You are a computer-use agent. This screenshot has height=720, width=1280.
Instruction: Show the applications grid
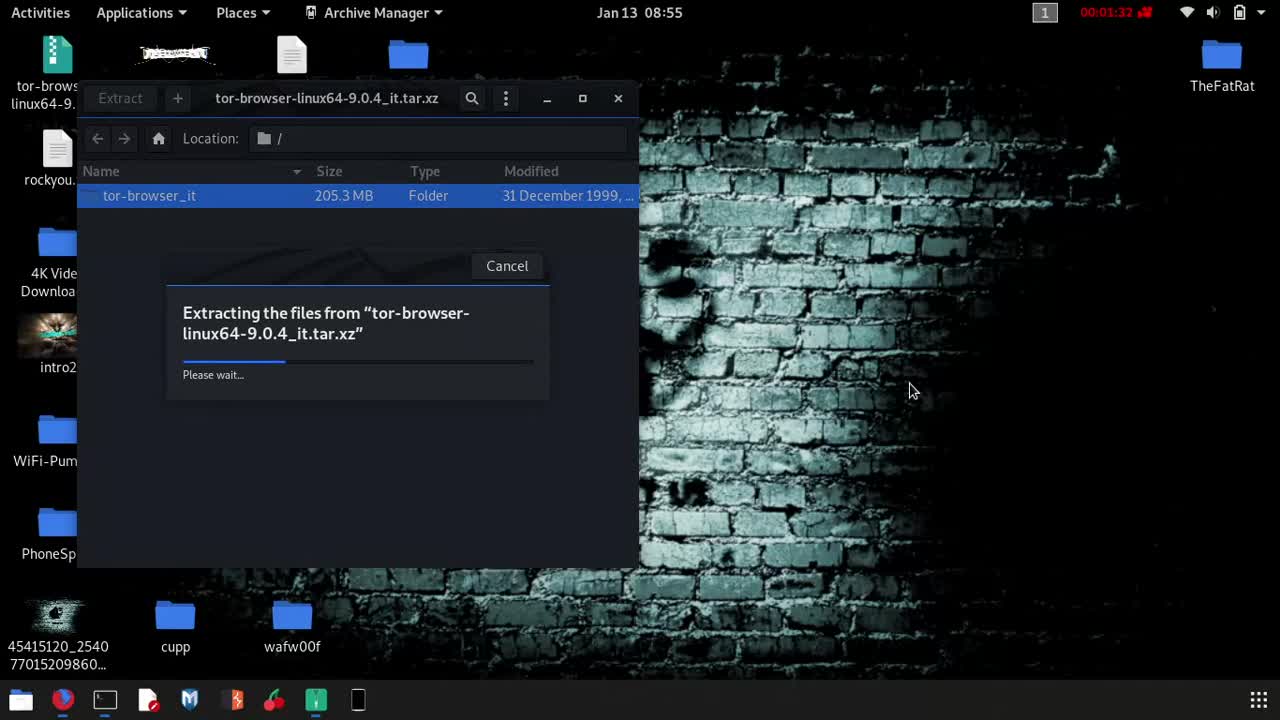[x=1259, y=700]
